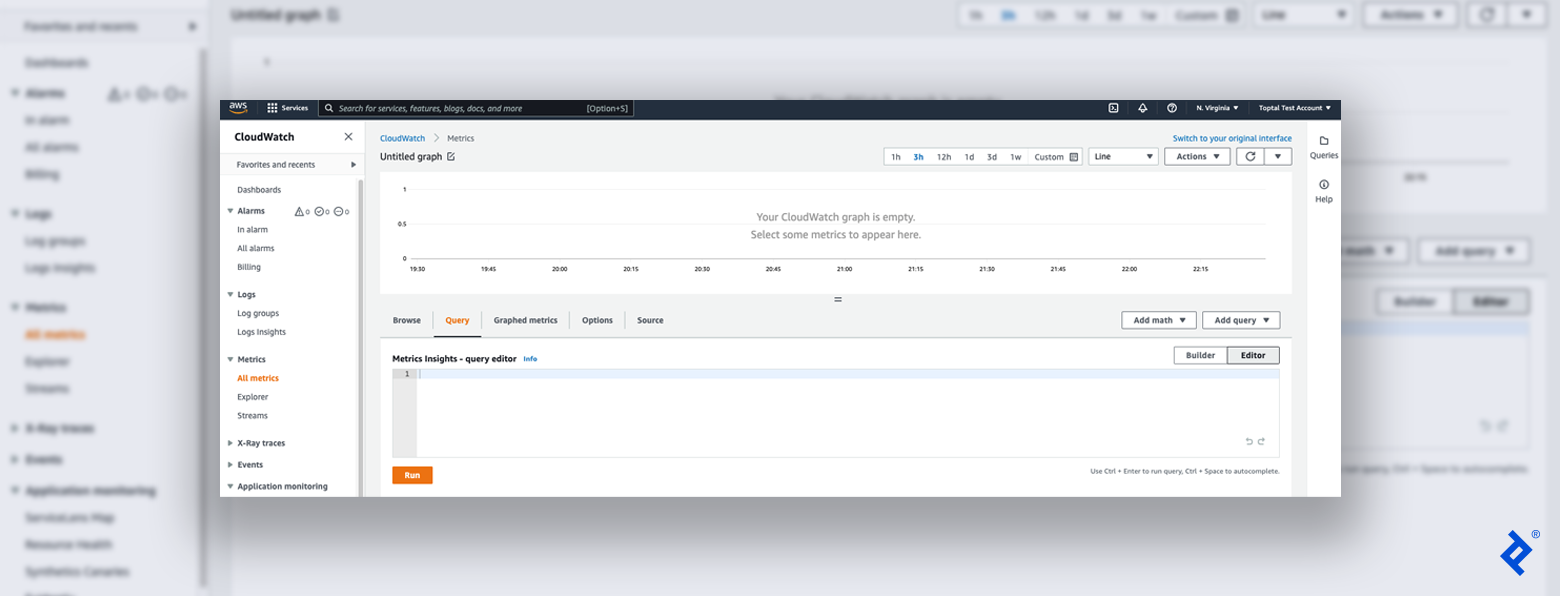The image size is (1560, 596).
Task: Collapse the Application monitoring section
Action: pyautogui.click(x=231, y=487)
